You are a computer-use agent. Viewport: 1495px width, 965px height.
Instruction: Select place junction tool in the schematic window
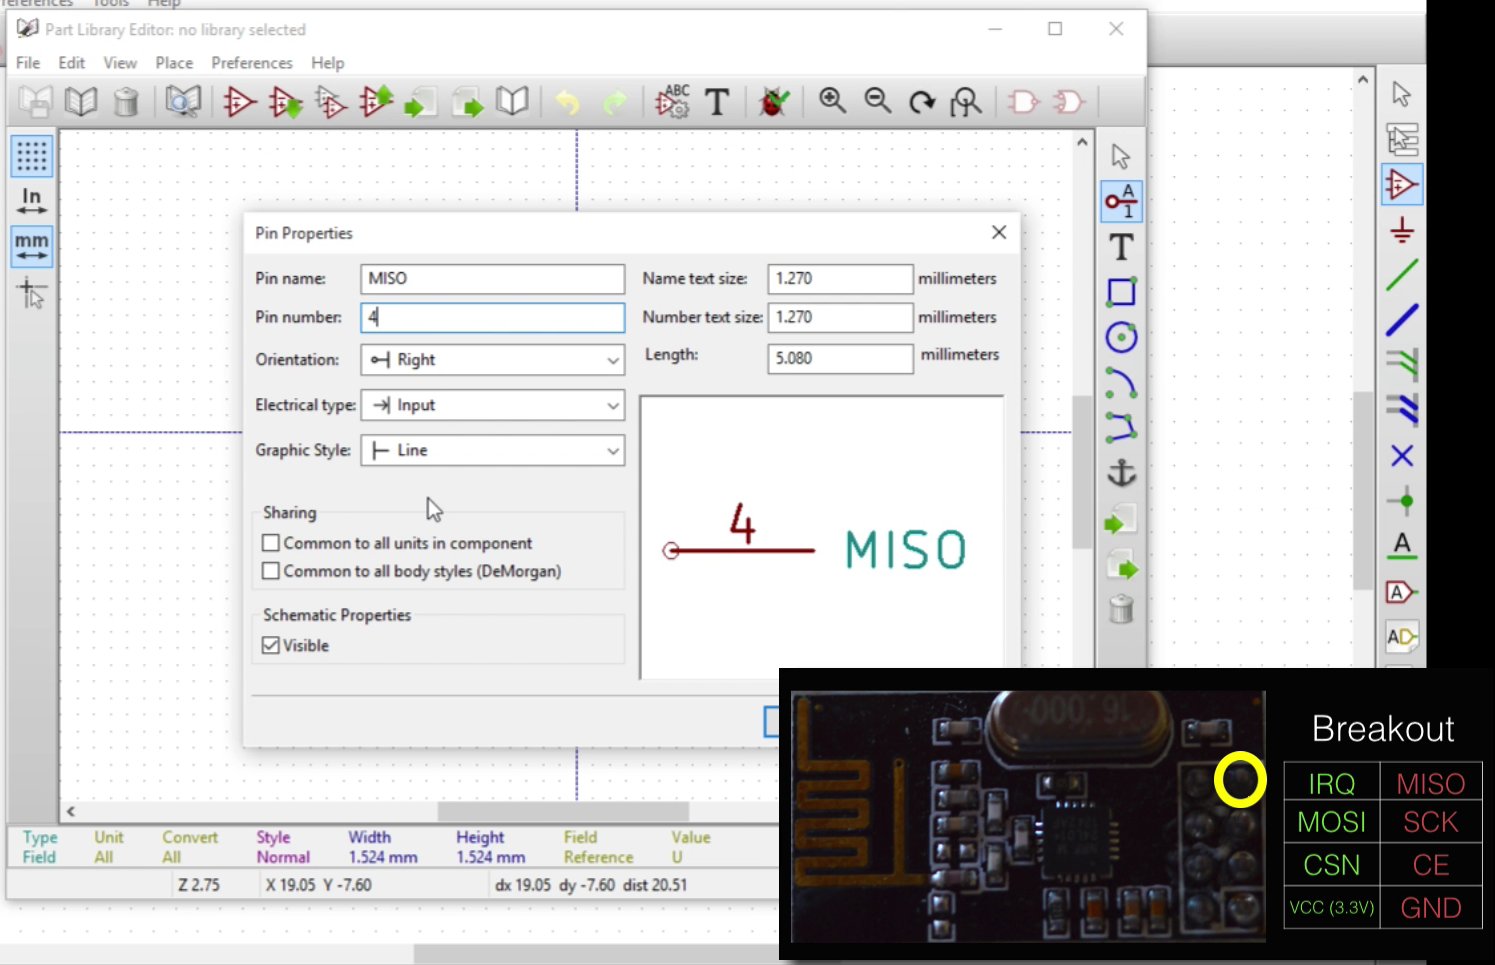click(x=1402, y=501)
